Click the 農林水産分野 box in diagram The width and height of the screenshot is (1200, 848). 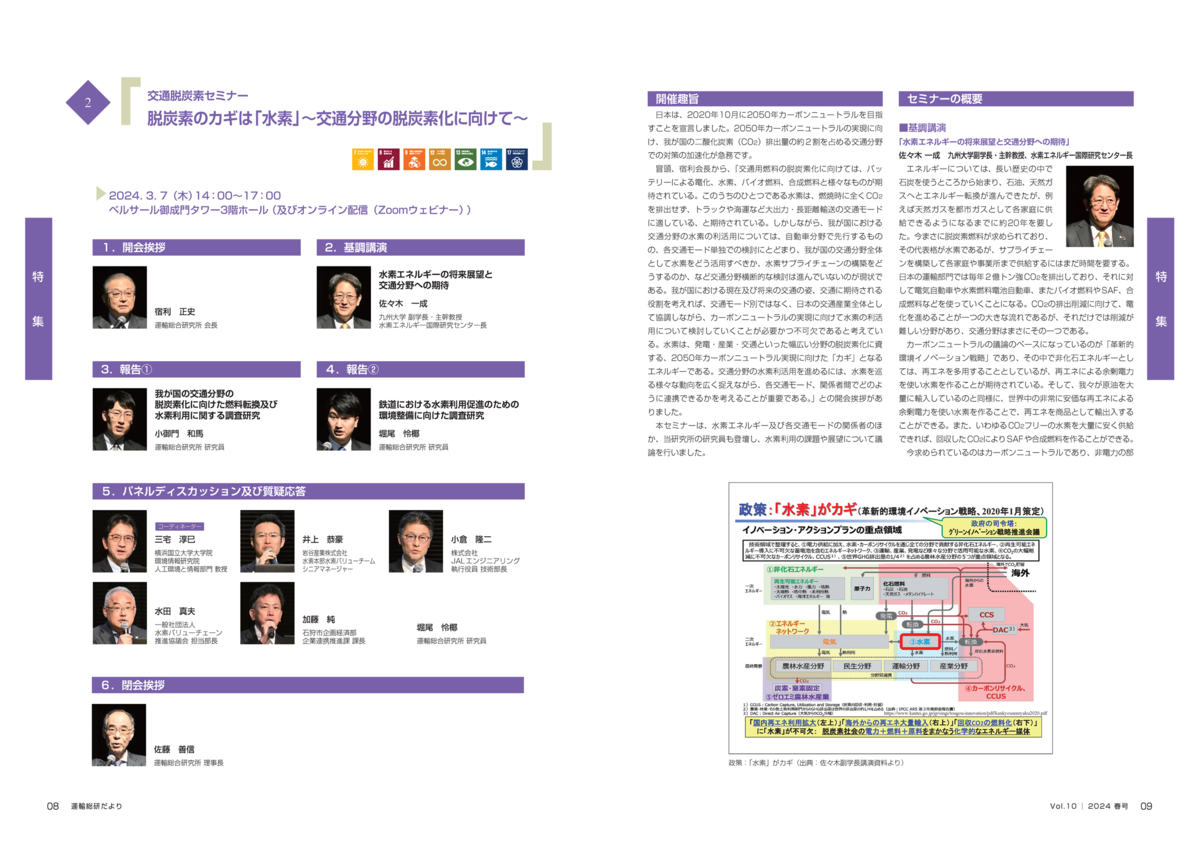(x=801, y=665)
